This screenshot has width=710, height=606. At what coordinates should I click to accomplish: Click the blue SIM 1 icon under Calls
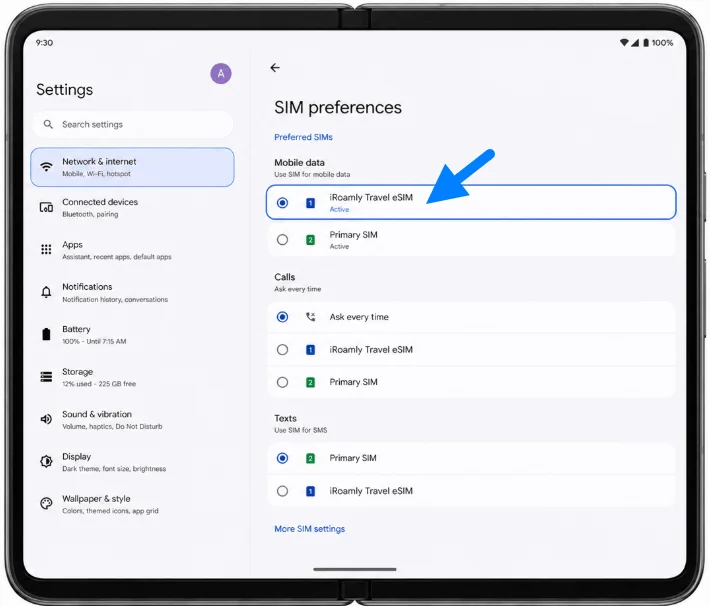click(x=310, y=350)
